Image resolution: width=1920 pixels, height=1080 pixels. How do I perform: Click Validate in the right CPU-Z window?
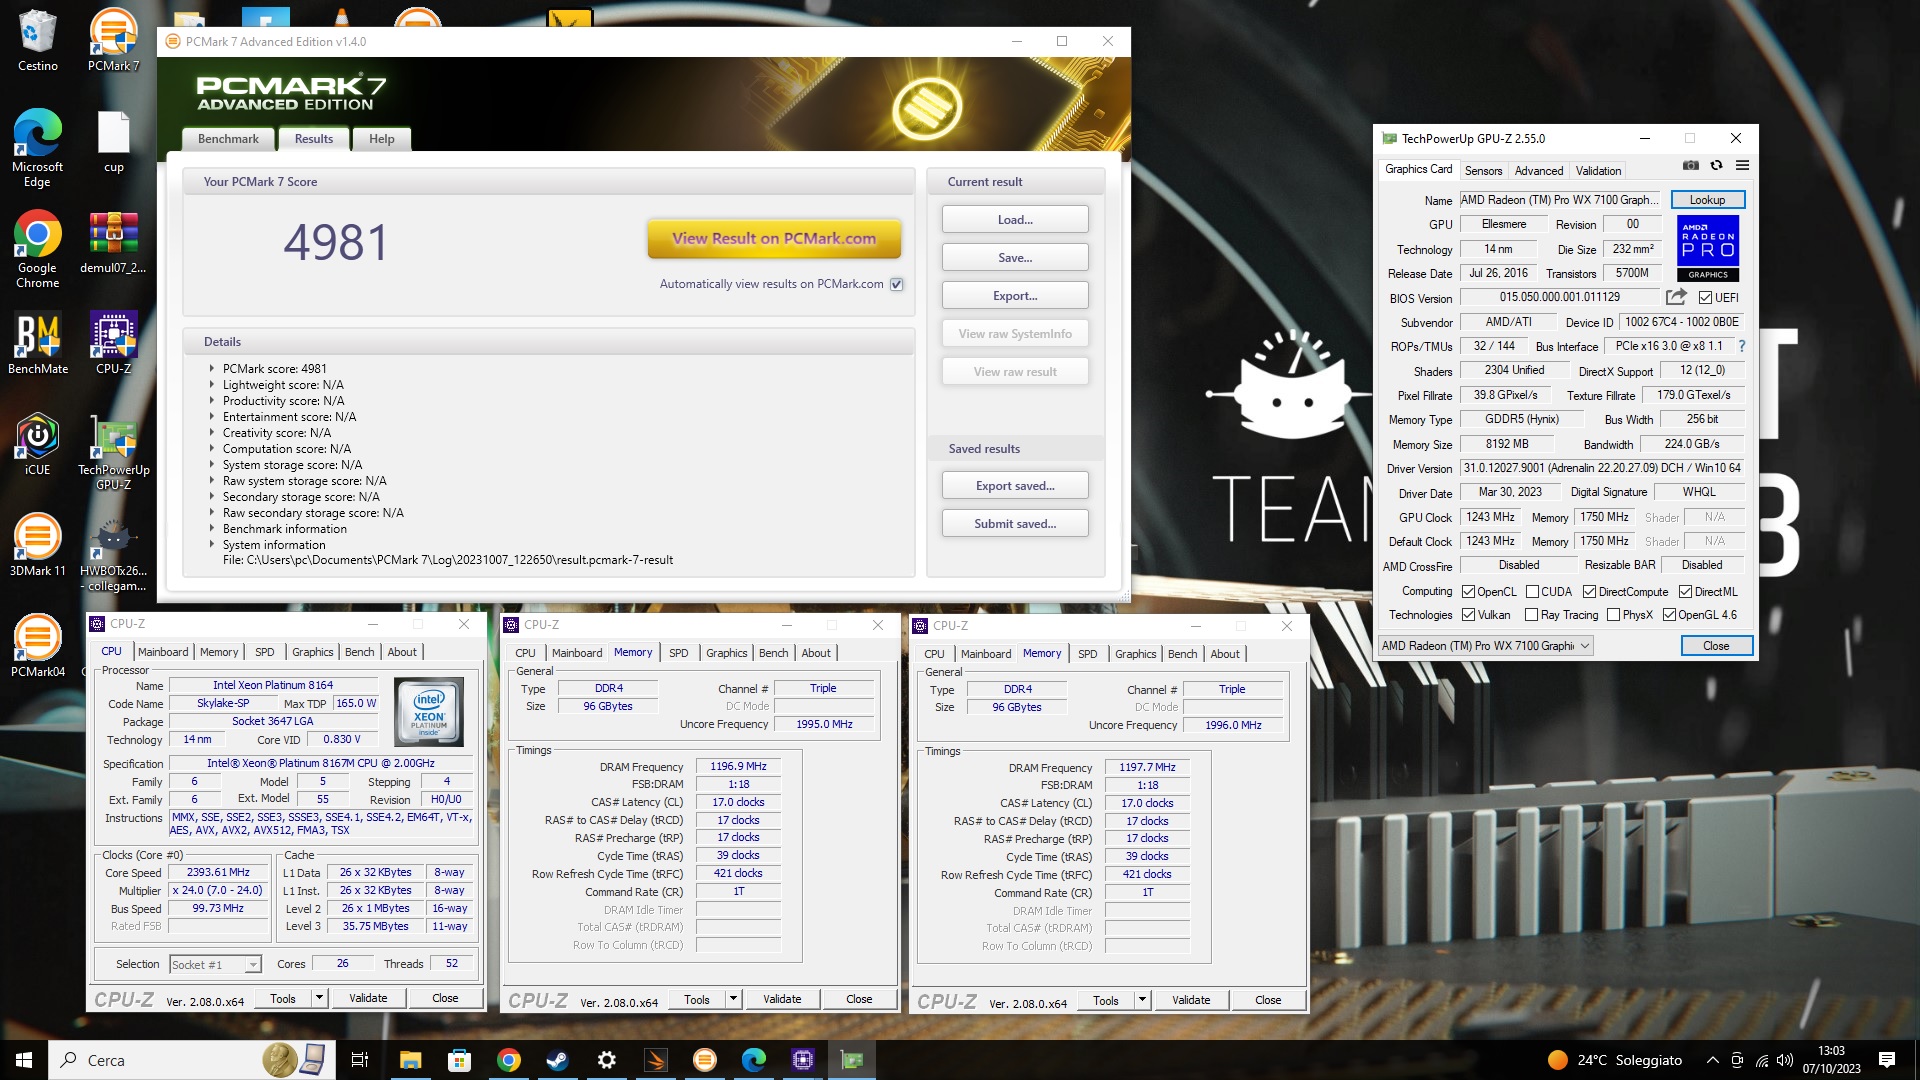pyautogui.click(x=1191, y=1000)
